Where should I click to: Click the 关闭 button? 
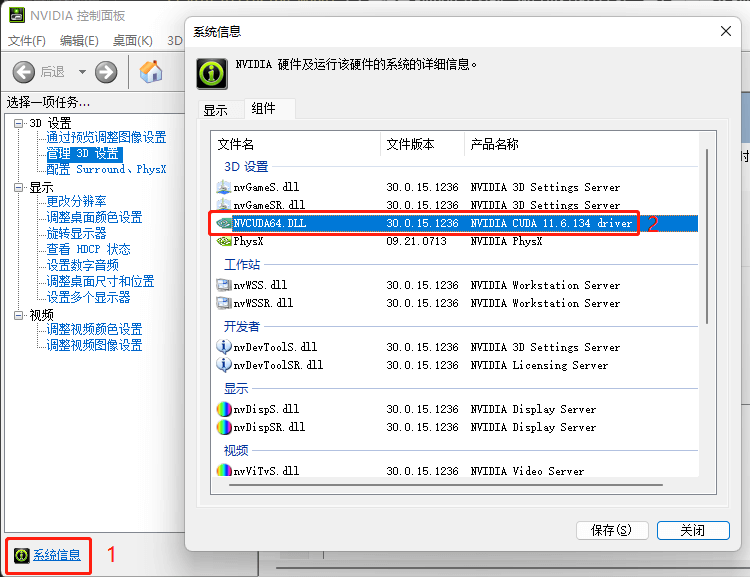click(x=693, y=530)
